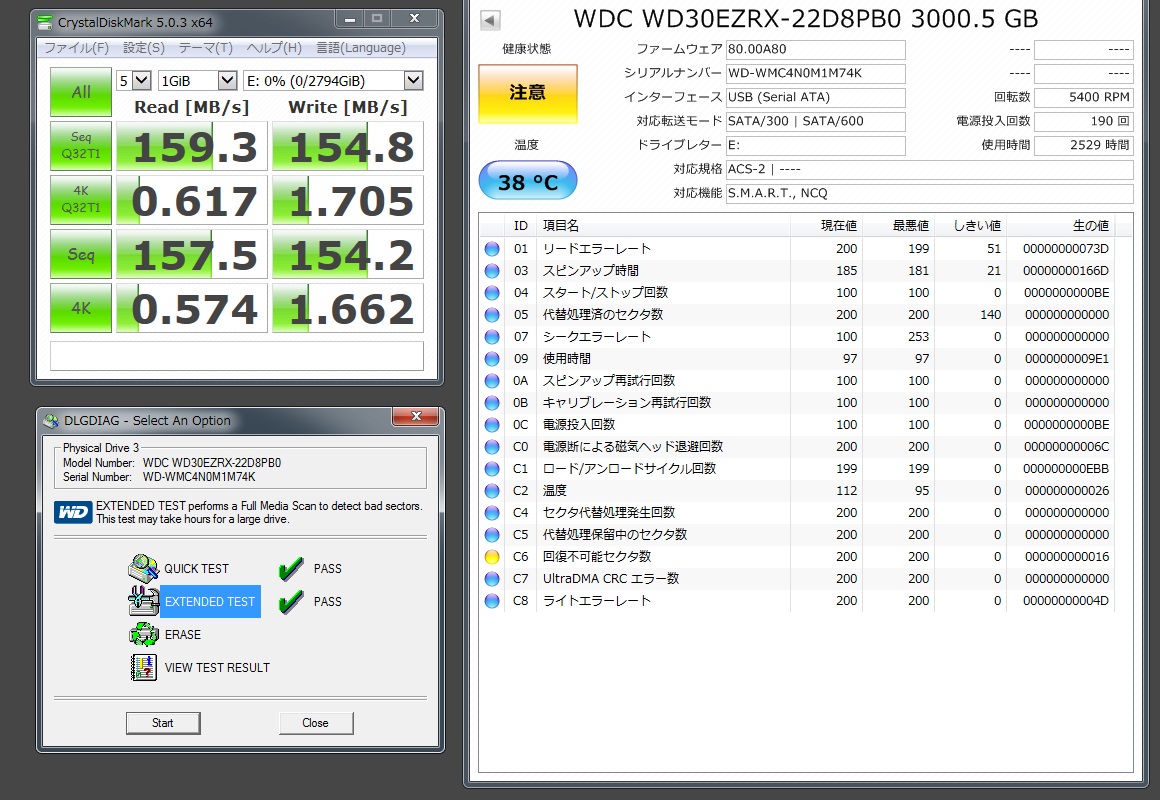The image size is (1160, 800).
Task: Open the test count dropdown showing 5
Action: [134, 81]
